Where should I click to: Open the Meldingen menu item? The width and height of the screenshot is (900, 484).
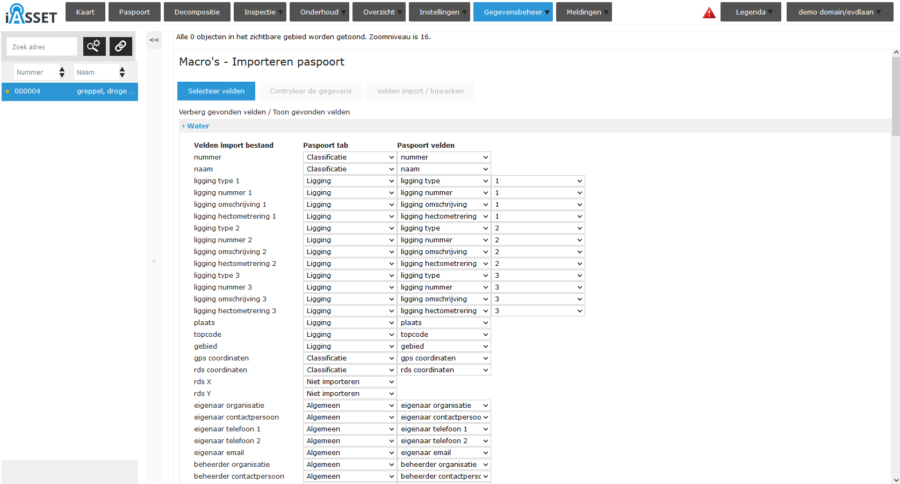tap(584, 12)
